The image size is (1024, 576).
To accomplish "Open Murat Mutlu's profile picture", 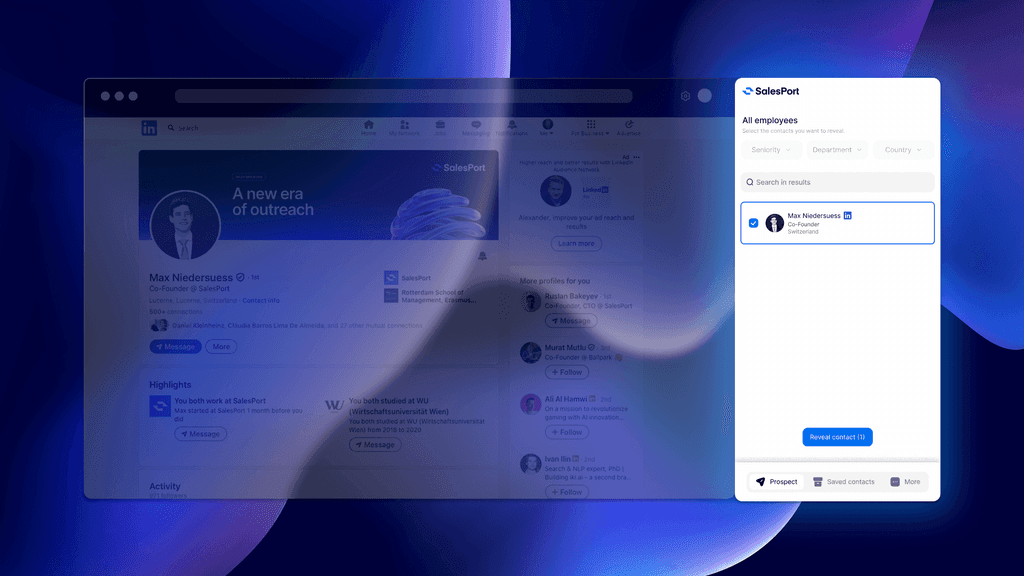I will coord(530,353).
